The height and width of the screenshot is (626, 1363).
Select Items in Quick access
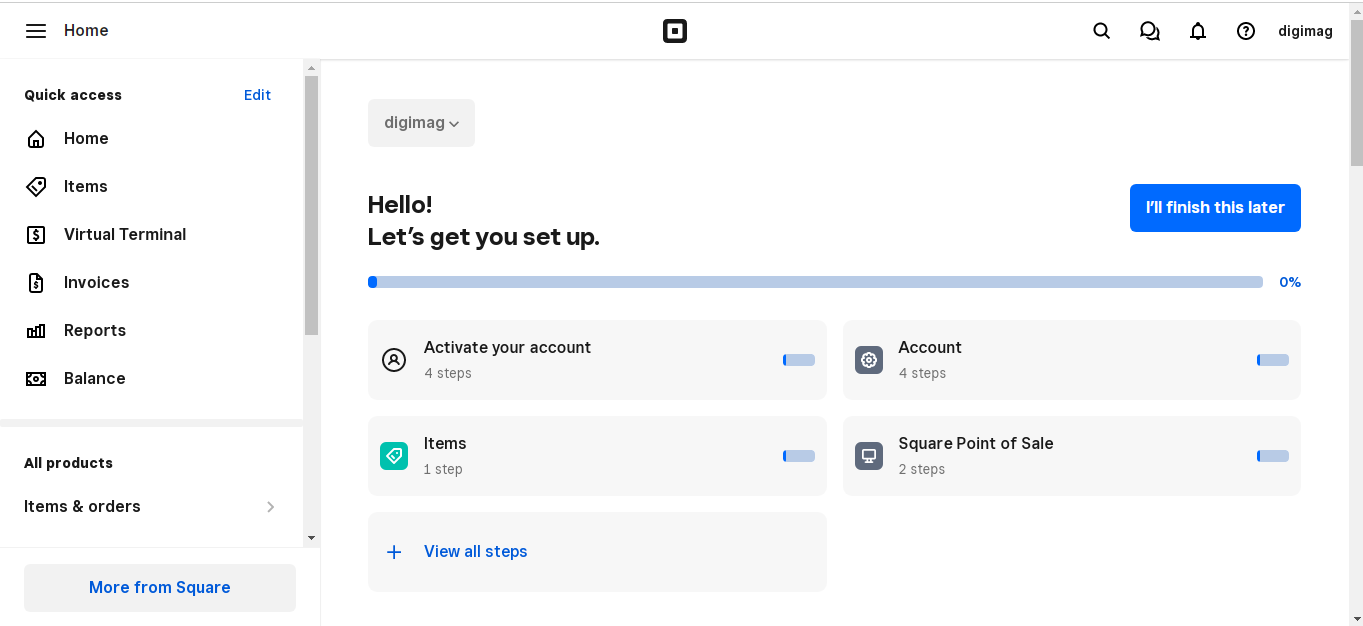(85, 187)
